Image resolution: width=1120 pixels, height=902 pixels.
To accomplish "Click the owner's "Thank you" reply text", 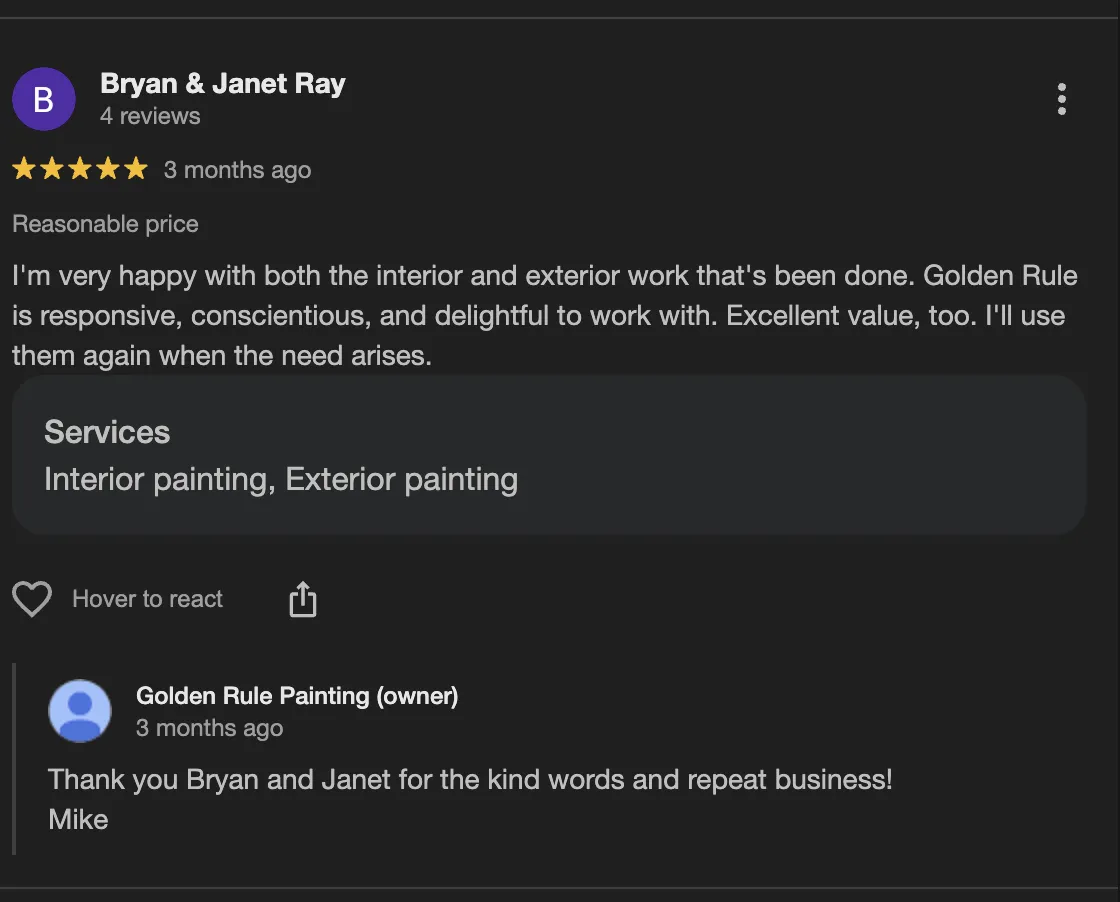I will pyautogui.click(x=470, y=780).
